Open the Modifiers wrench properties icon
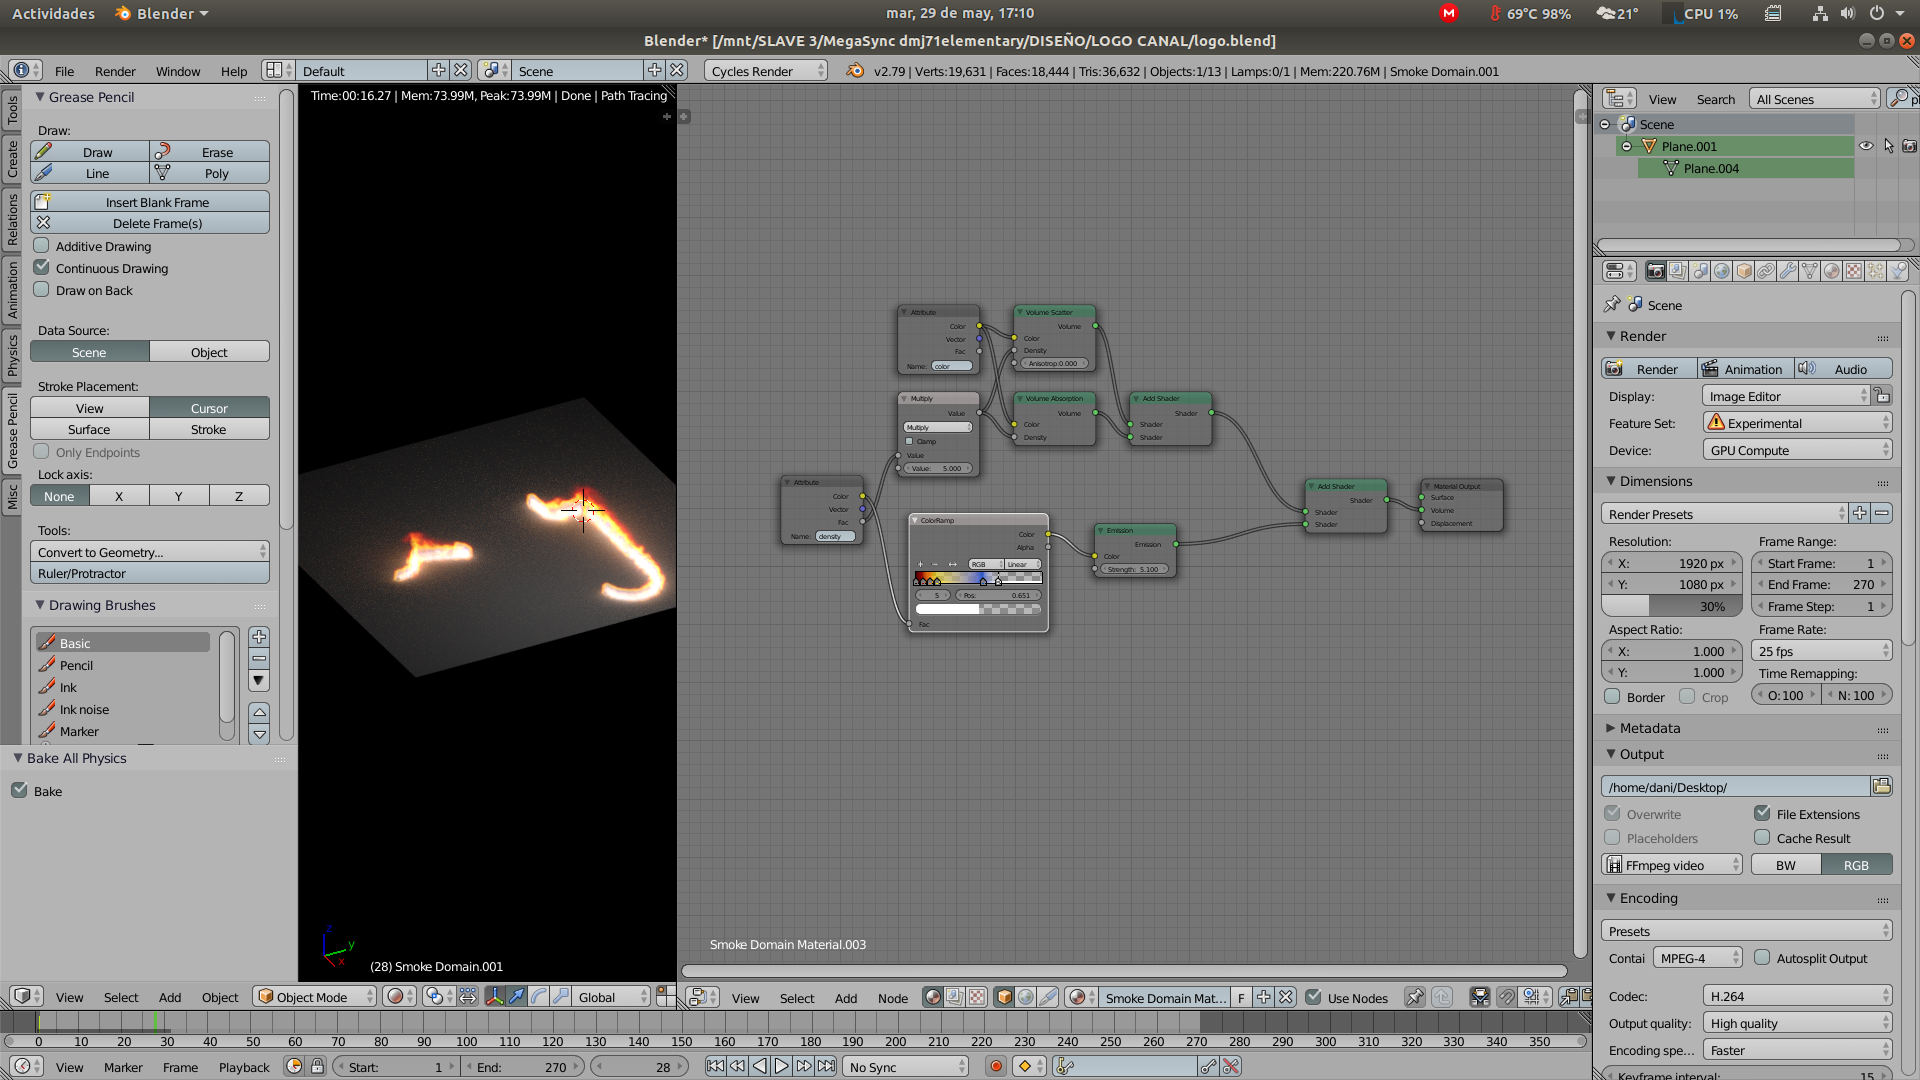This screenshot has height=1080, width=1920. click(1788, 271)
